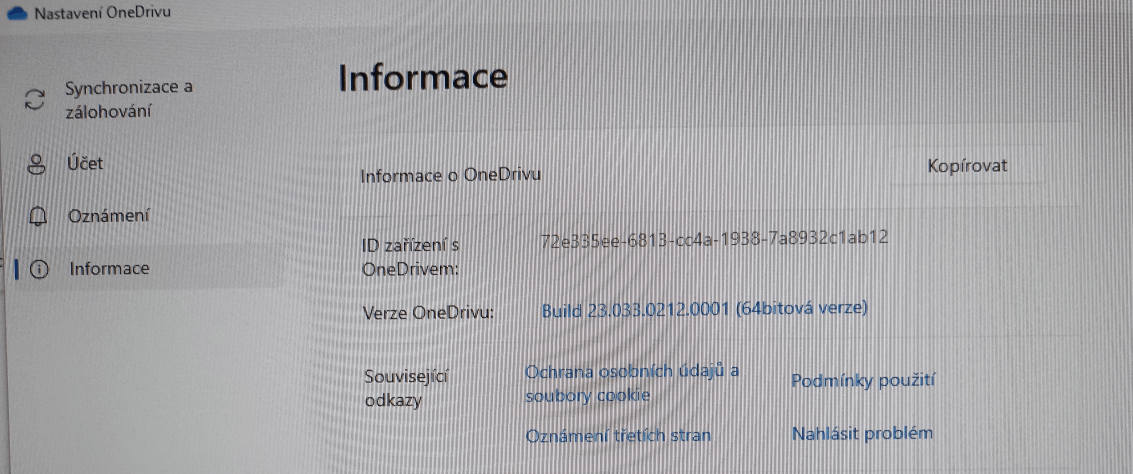Click the Informace o OneDrivu label
Viewport: 1133px width, 474px height.
[451, 175]
